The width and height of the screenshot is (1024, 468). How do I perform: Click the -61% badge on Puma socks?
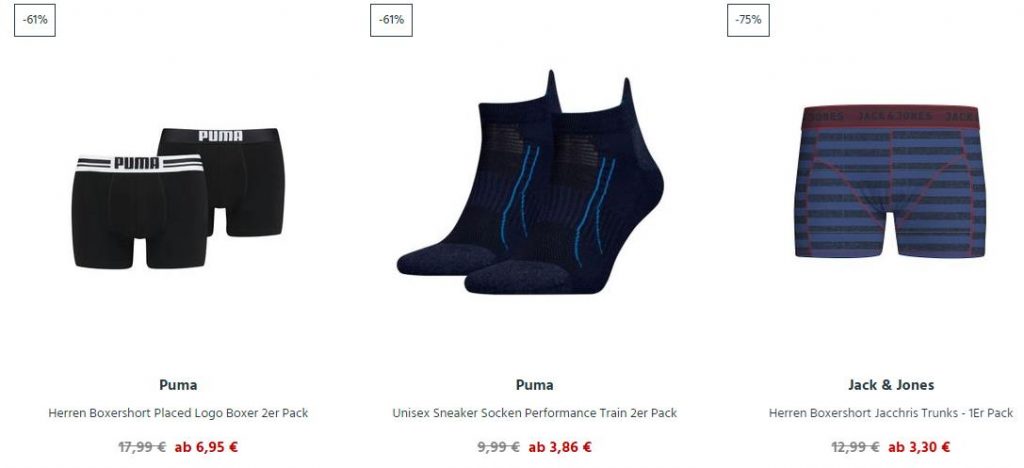[x=391, y=20]
